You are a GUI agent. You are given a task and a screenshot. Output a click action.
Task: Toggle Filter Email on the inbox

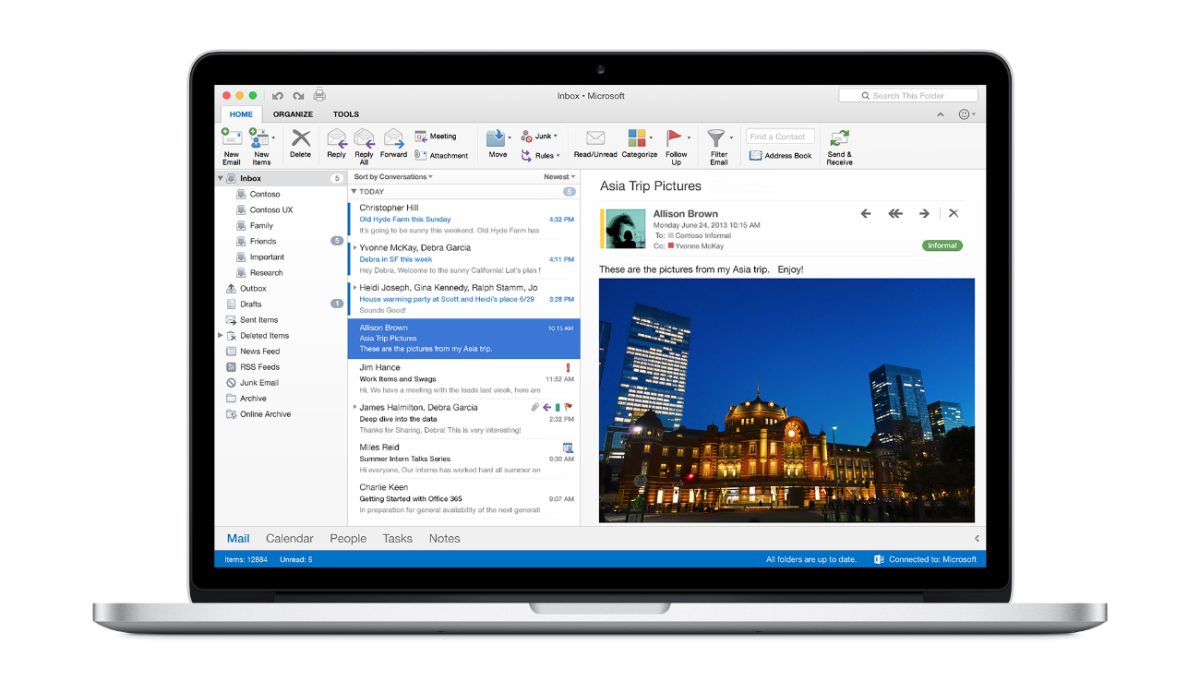click(x=718, y=145)
